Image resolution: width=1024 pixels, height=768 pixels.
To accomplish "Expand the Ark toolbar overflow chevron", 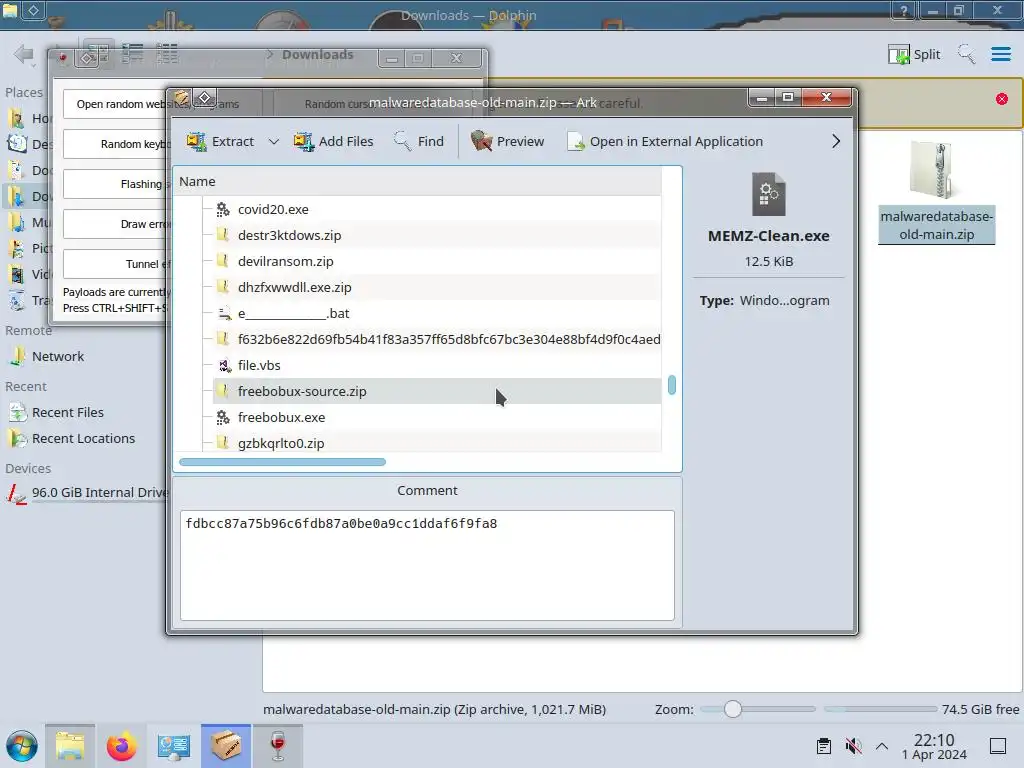I will pos(835,141).
